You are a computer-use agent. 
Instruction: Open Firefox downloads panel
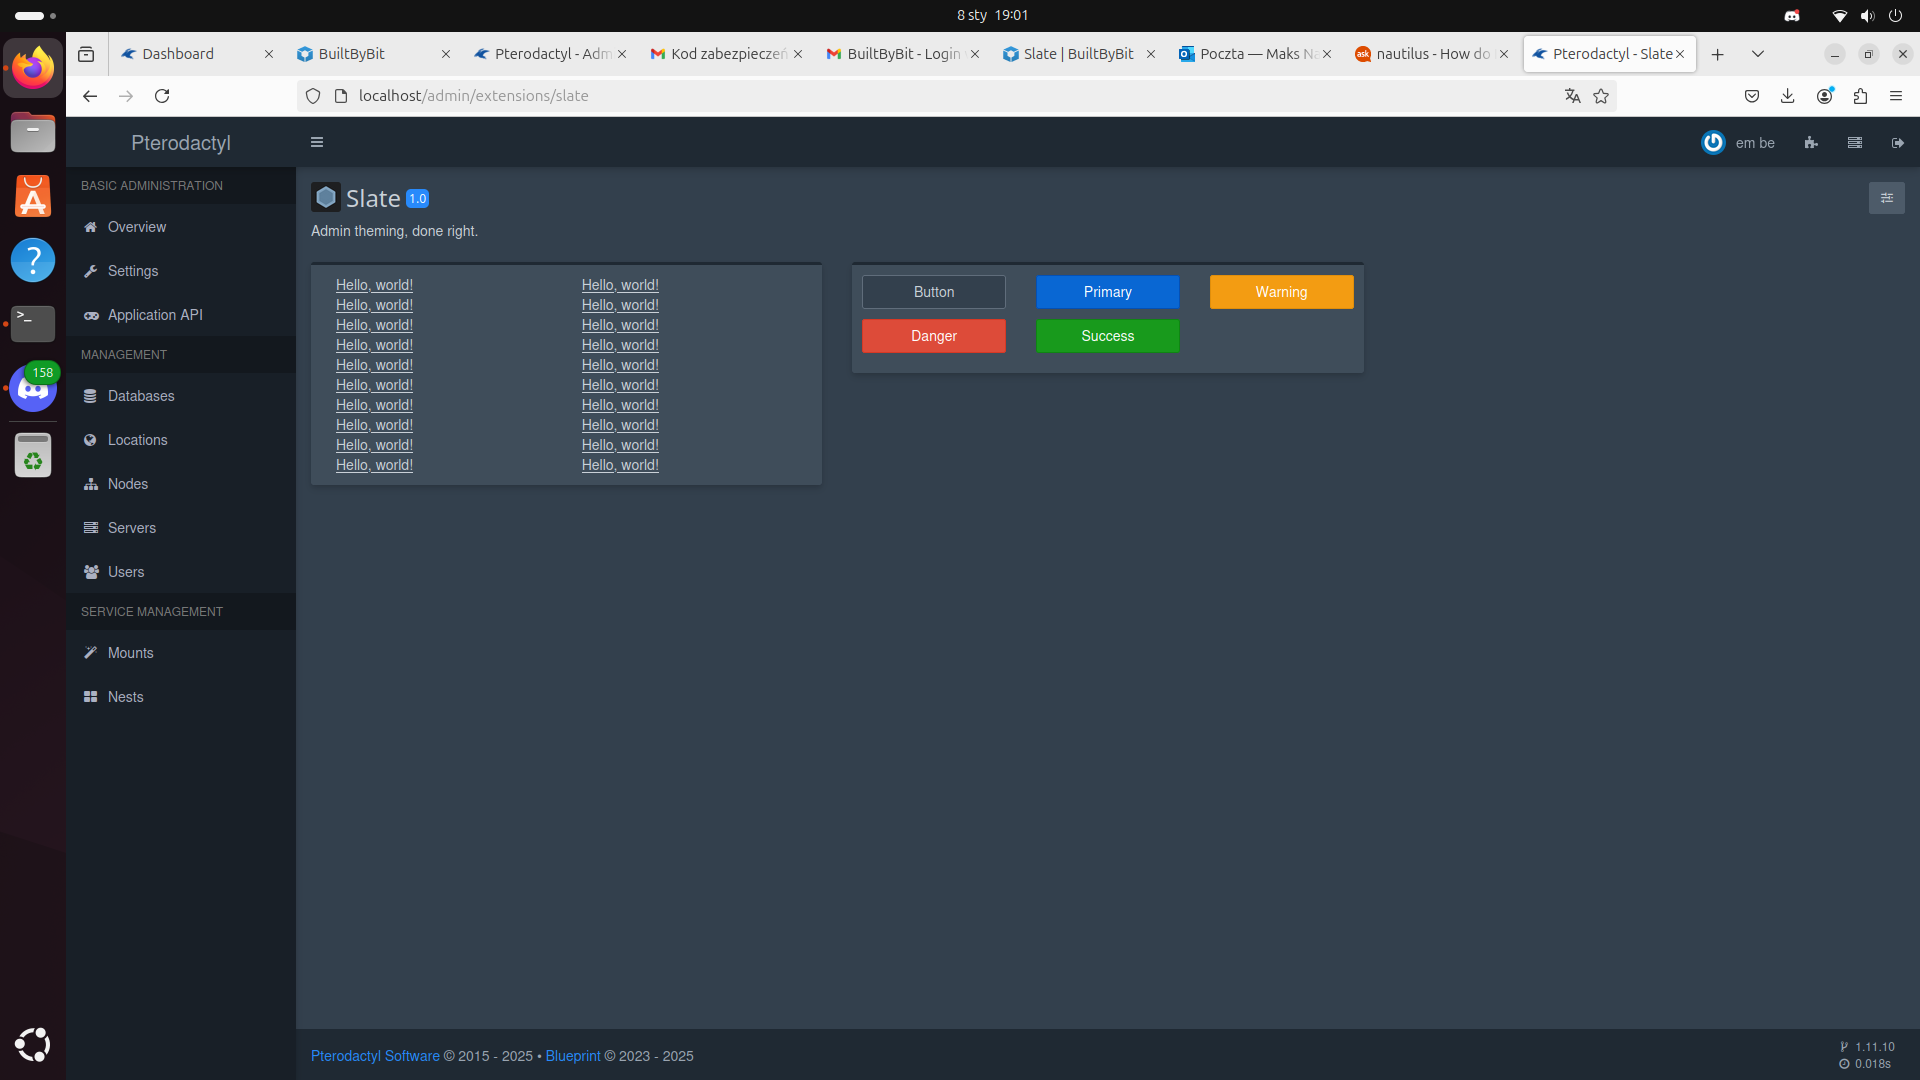tap(1788, 96)
